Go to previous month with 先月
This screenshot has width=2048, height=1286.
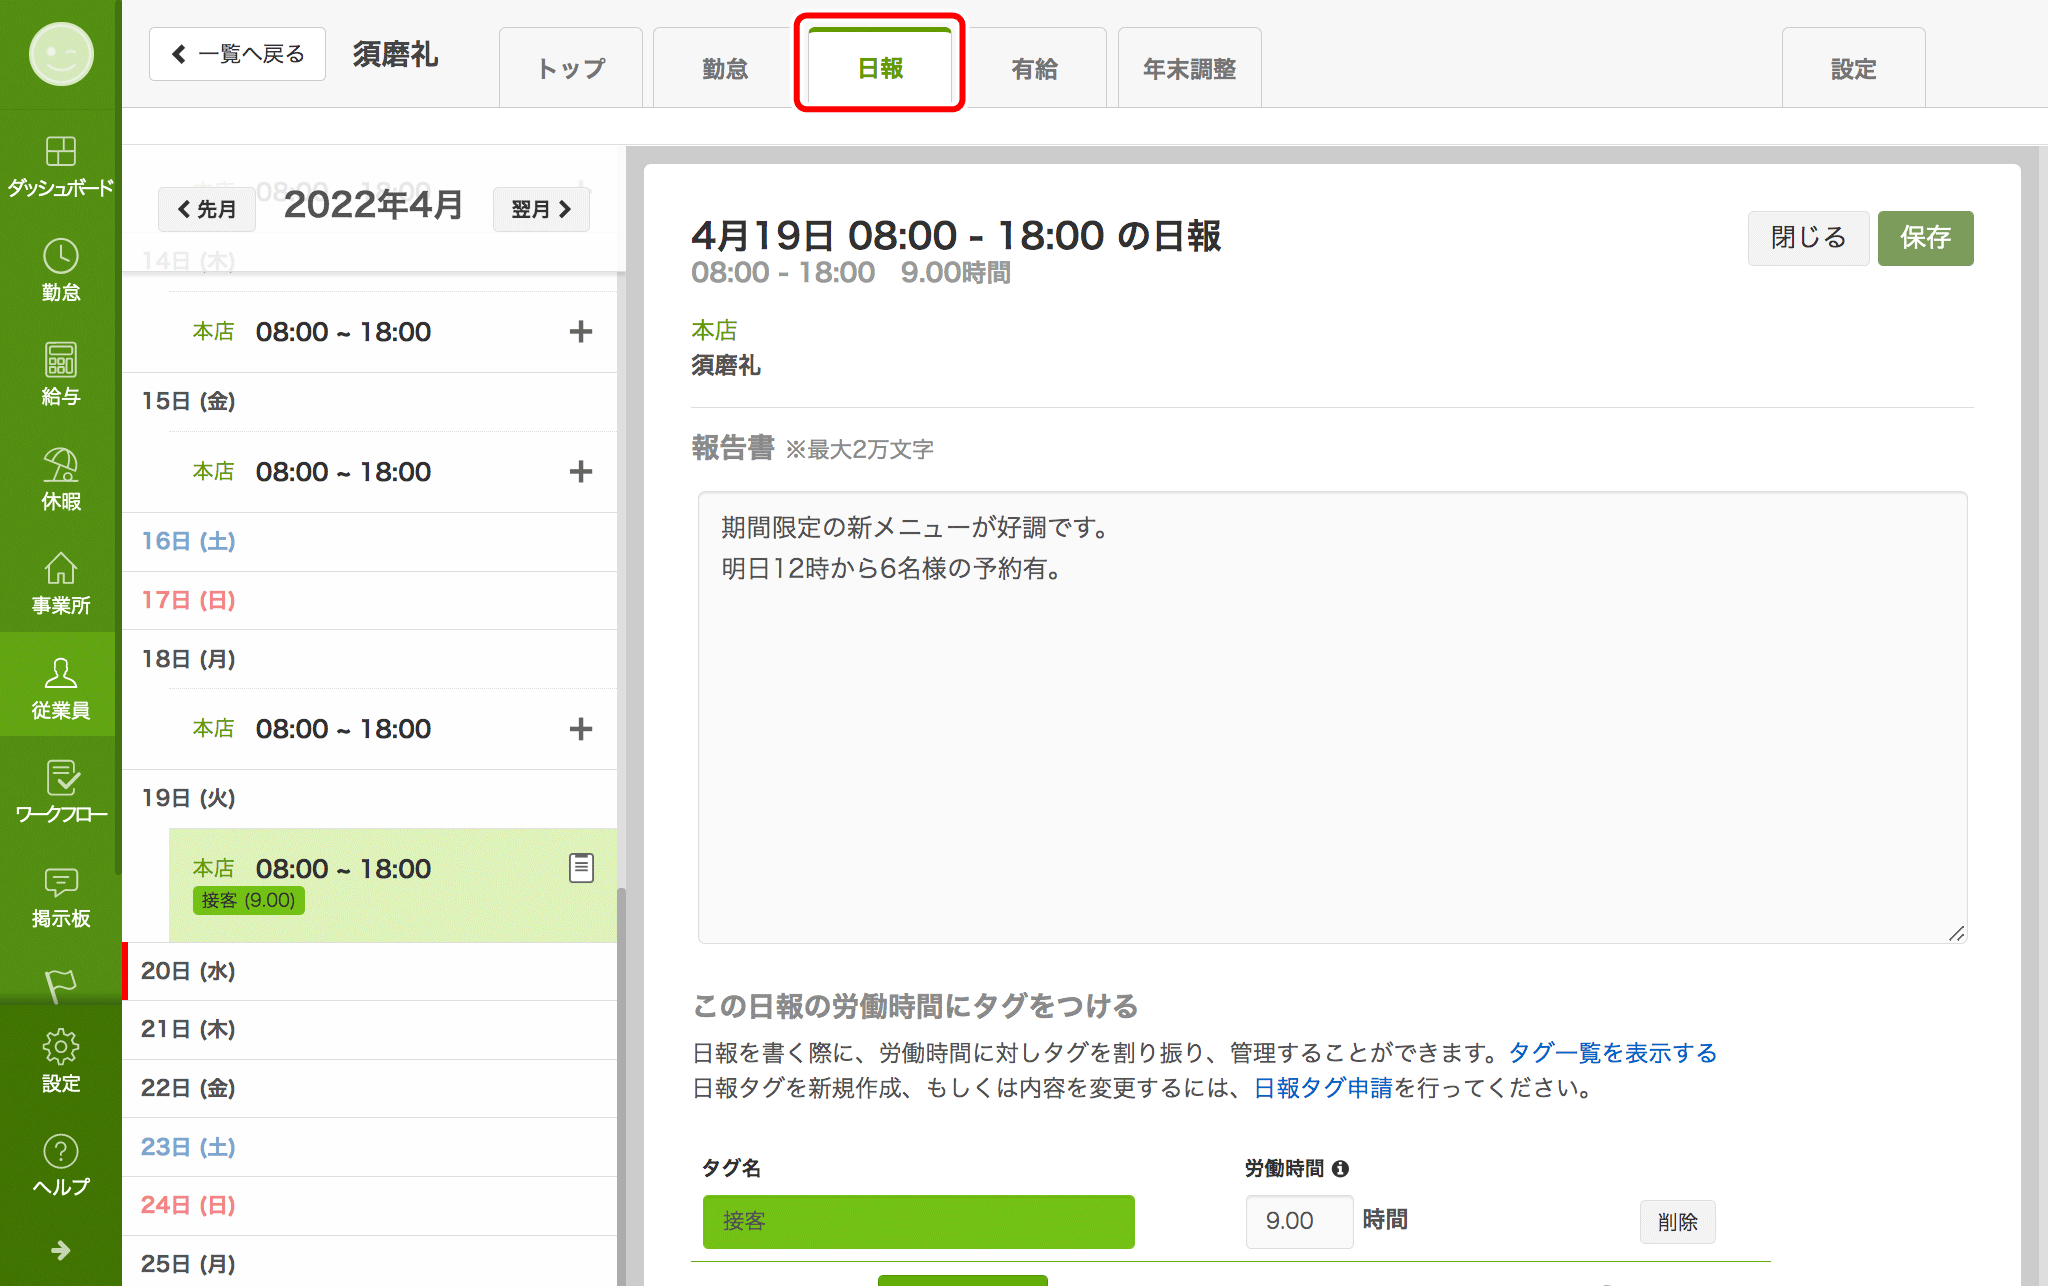click(207, 209)
